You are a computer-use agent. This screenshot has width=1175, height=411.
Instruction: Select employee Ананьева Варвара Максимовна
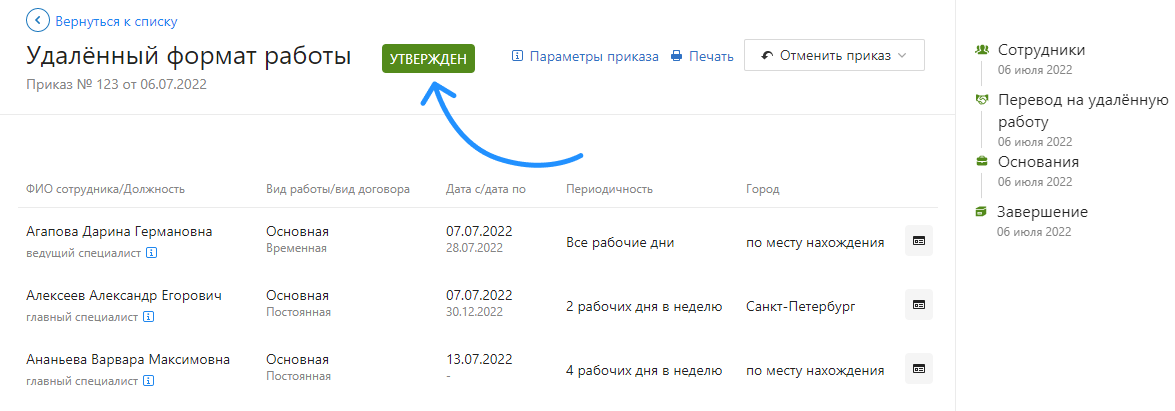(128, 360)
